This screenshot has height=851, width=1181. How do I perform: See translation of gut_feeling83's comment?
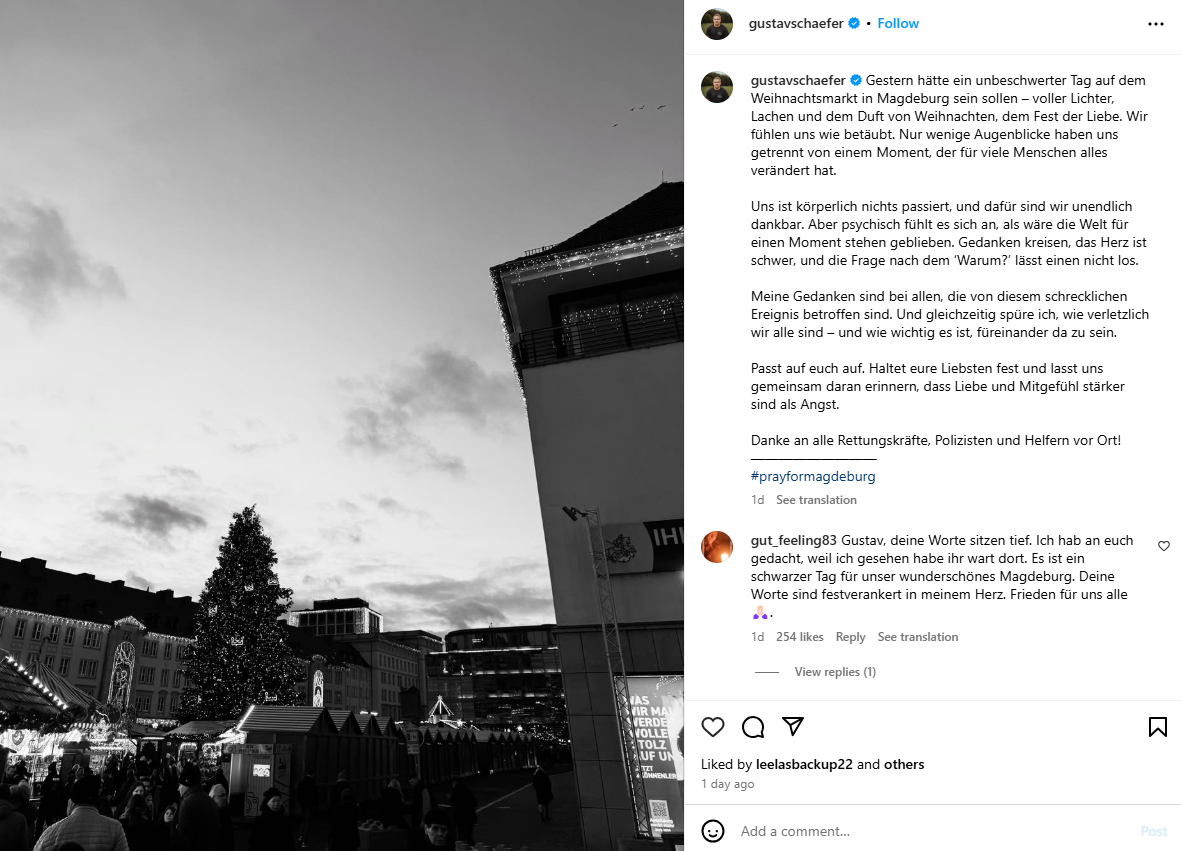coord(917,637)
